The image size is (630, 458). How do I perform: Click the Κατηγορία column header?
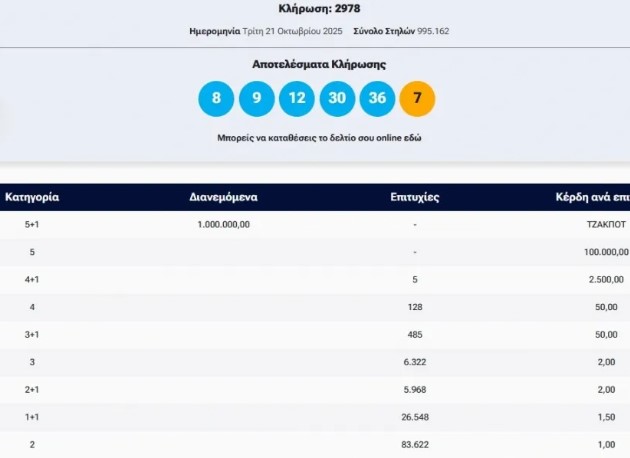tap(32, 197)
